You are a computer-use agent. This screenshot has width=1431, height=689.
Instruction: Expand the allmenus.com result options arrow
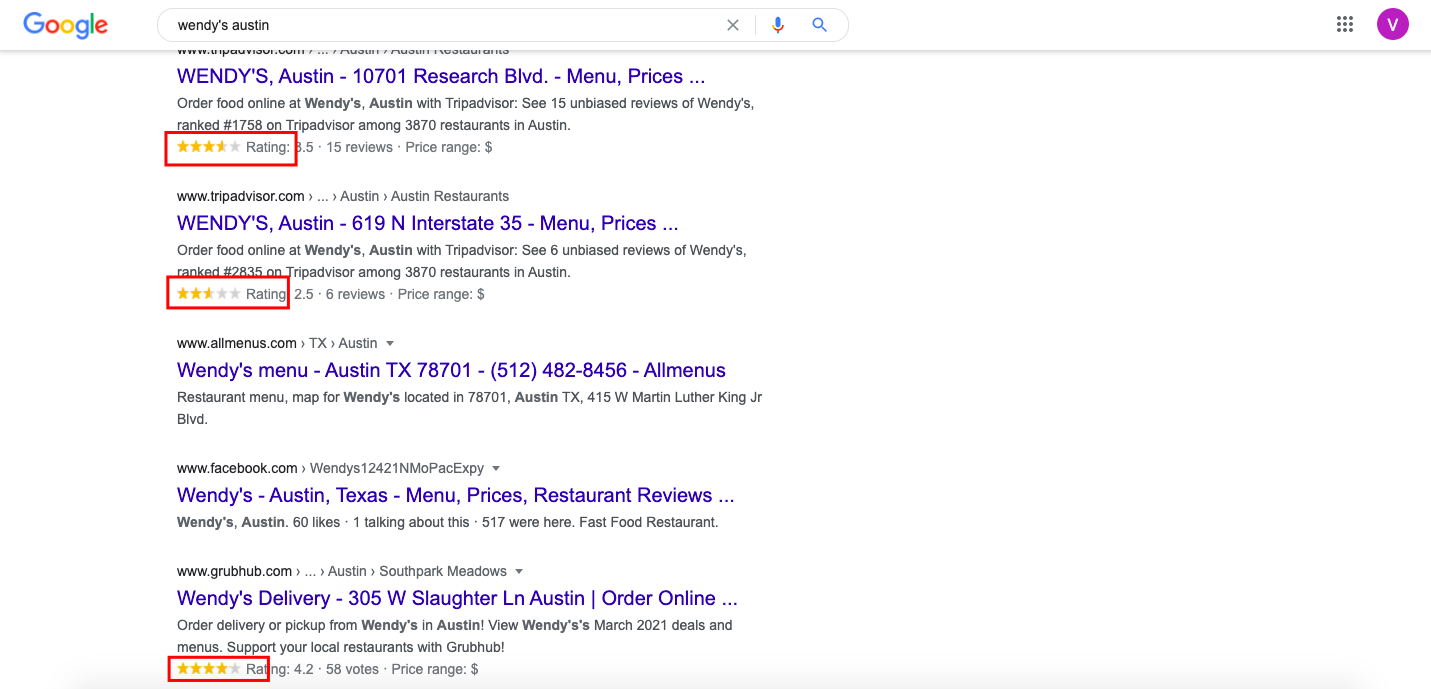point(390,343)
